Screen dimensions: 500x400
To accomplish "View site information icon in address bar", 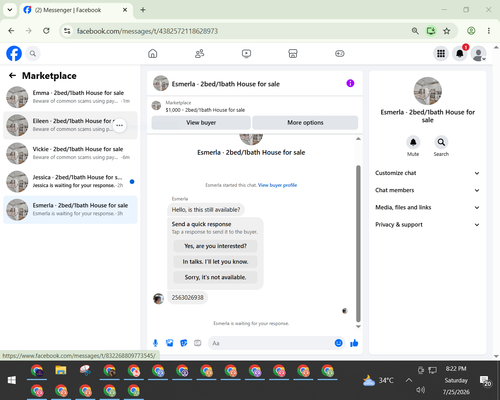I will [x=67, y=31].
